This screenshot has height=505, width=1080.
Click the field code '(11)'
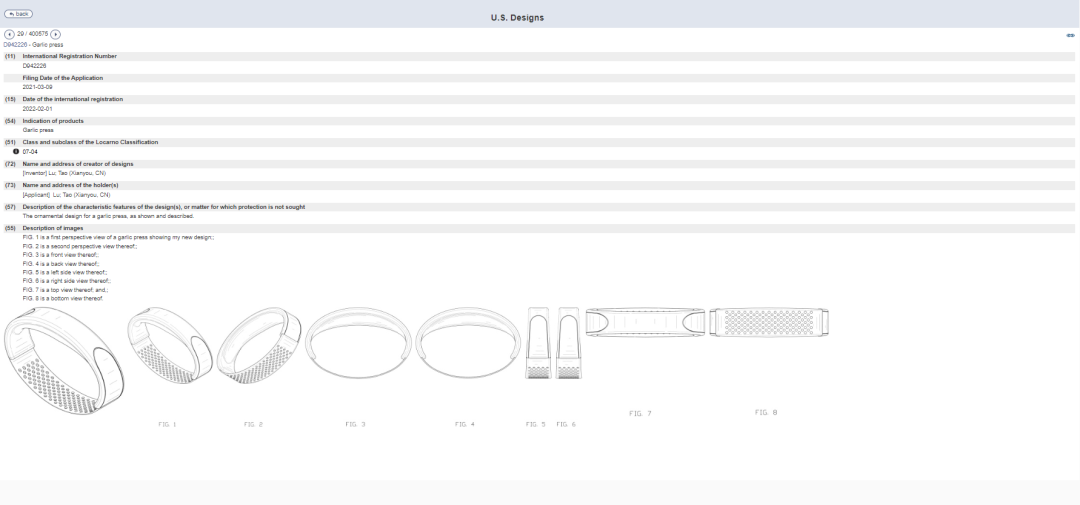pos(10,56)
